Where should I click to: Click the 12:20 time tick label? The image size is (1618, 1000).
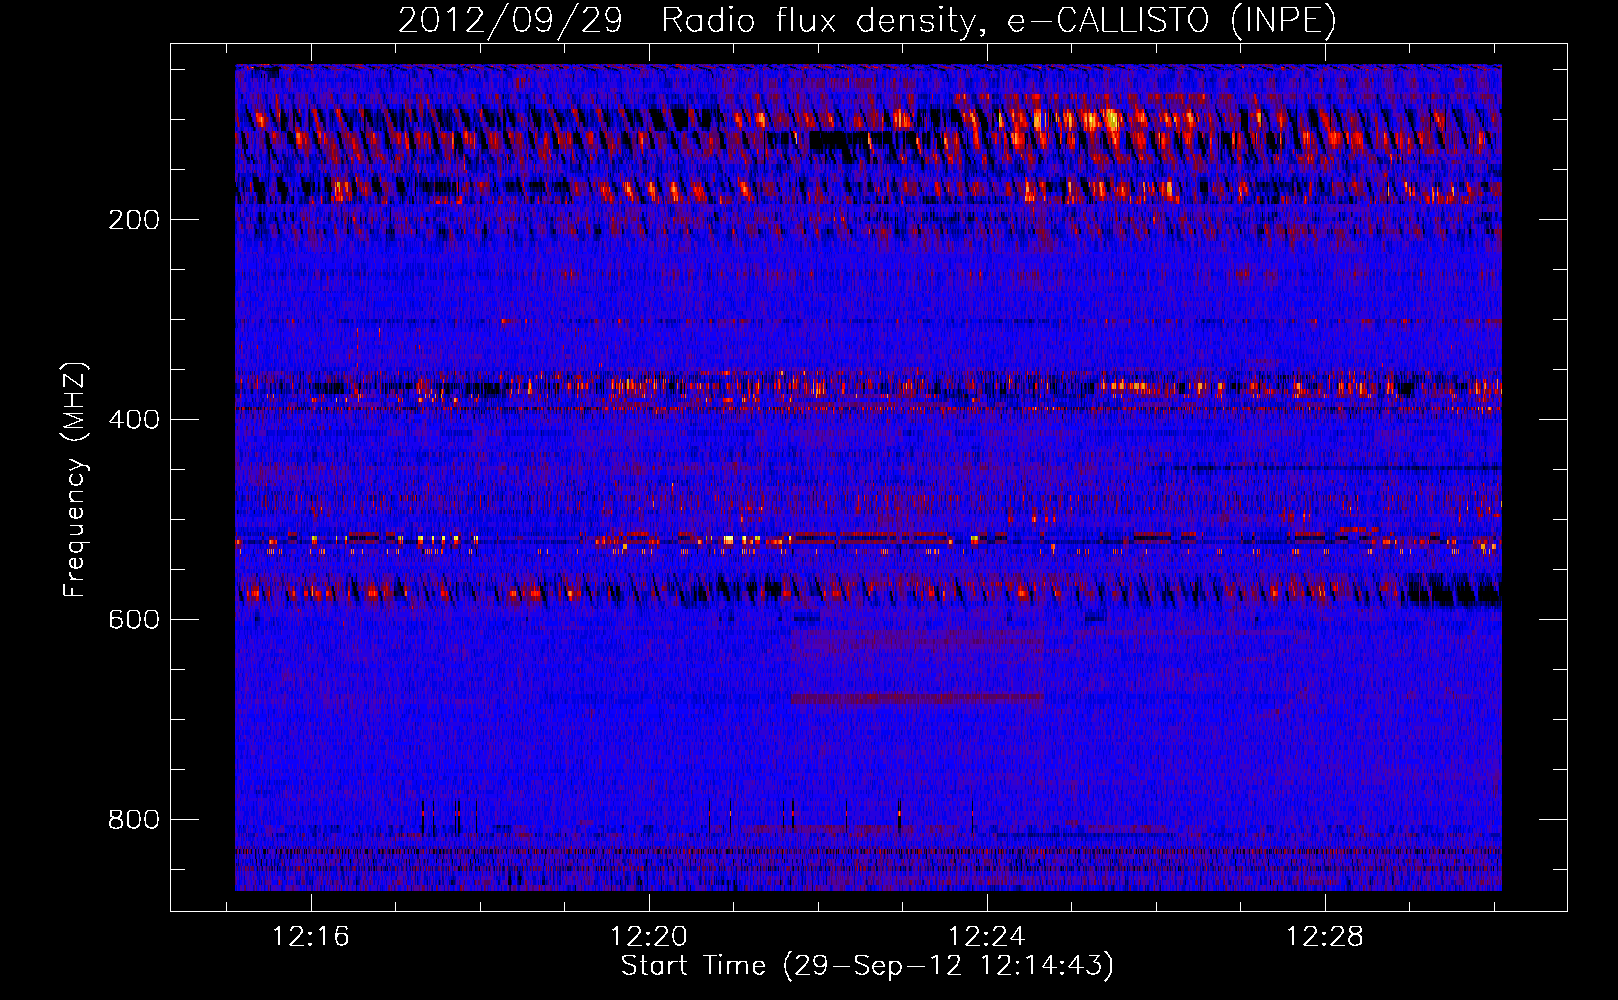[x=649, y=937]
